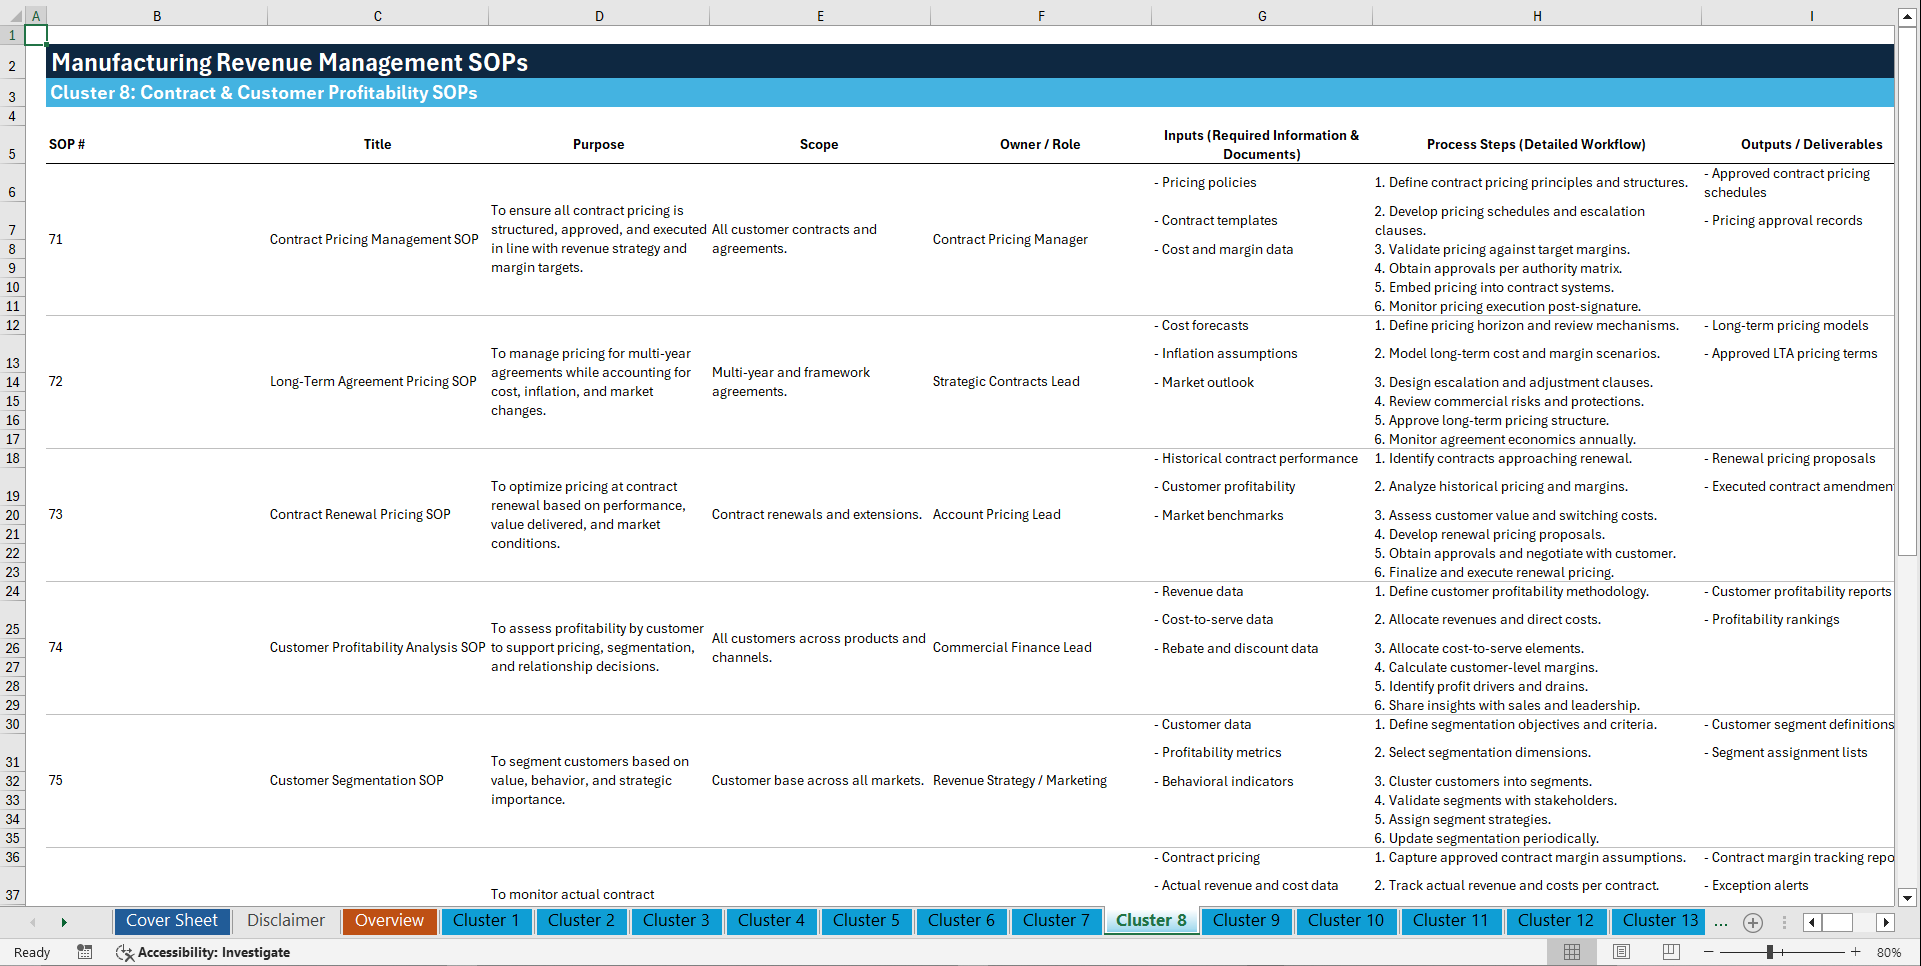
Task: Switch to the Cluster 12 sheet tab
Action: pyautogui.click(x=1556, y=921)
